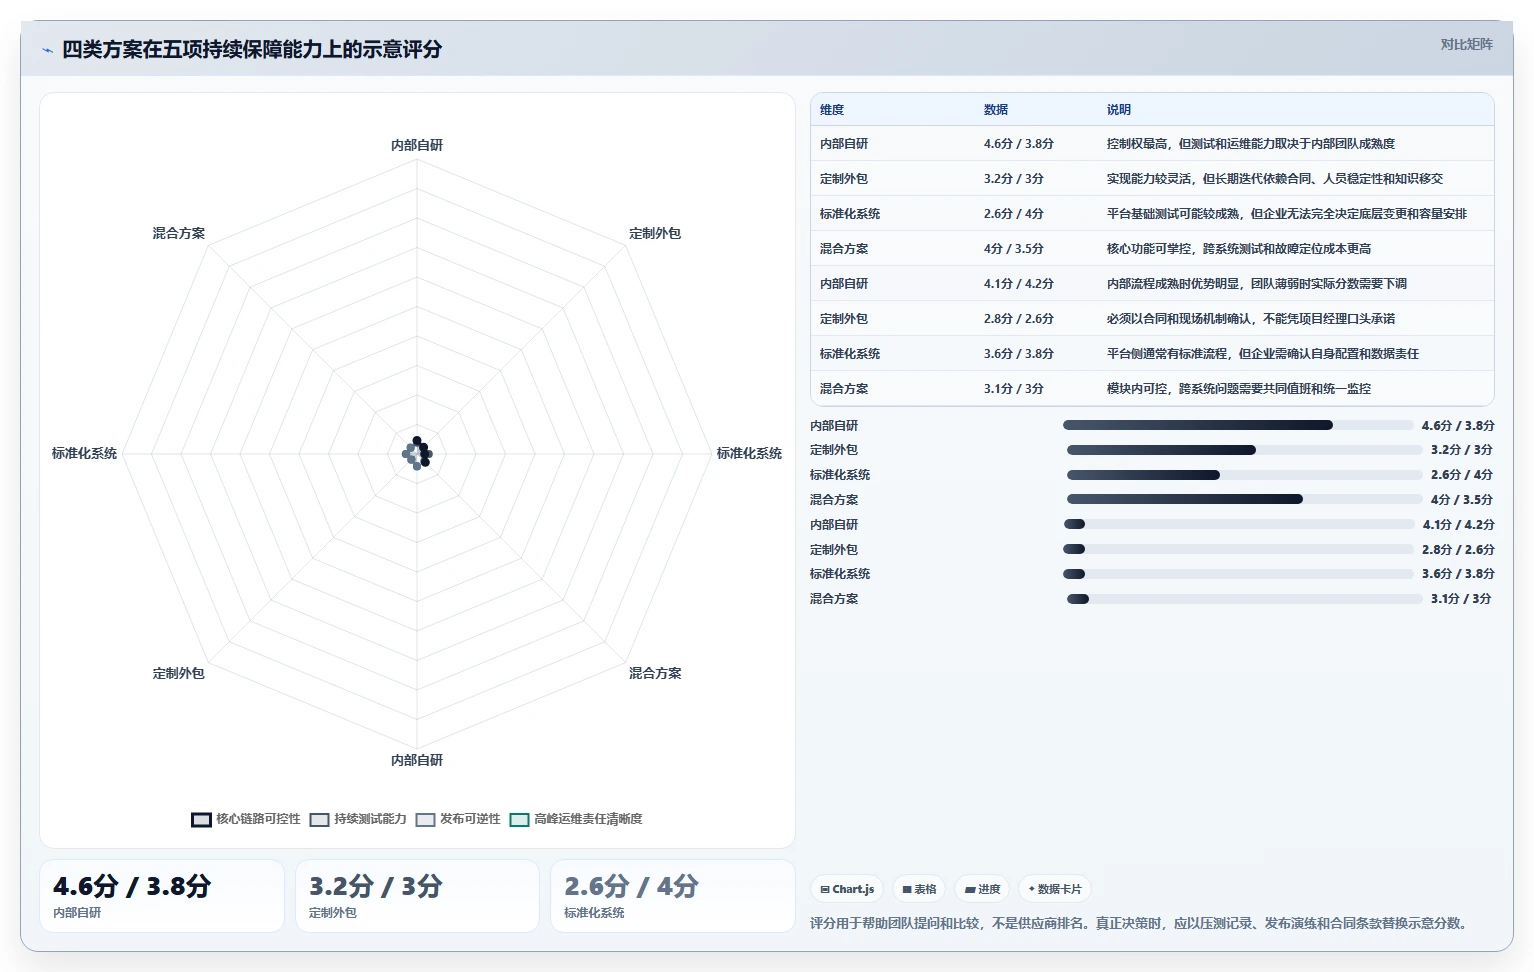Open the 定制外包 summary card 3.2分 / 3分
1534x972 pixels.
pos(418,896)
